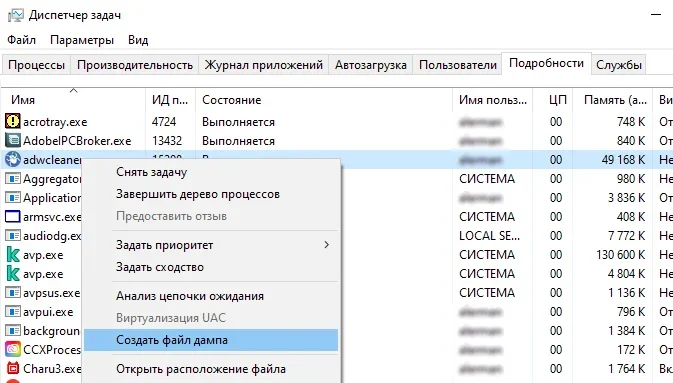673x383 pixels.
Task: Click the Application process icon
Action: [12, 198]
